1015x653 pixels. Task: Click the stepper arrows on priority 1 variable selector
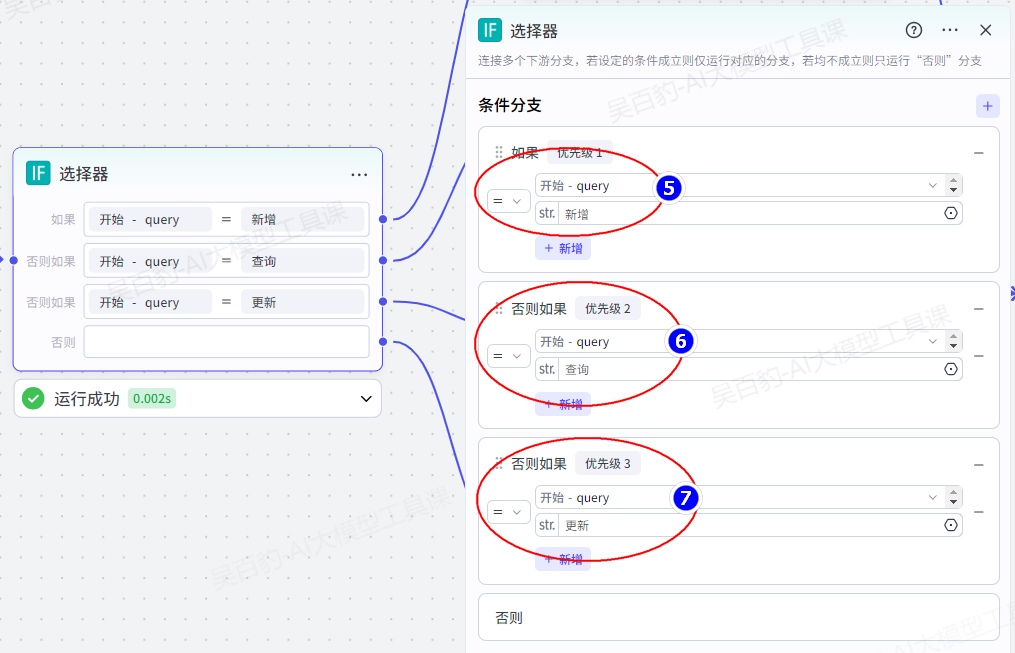pos(953,186)
